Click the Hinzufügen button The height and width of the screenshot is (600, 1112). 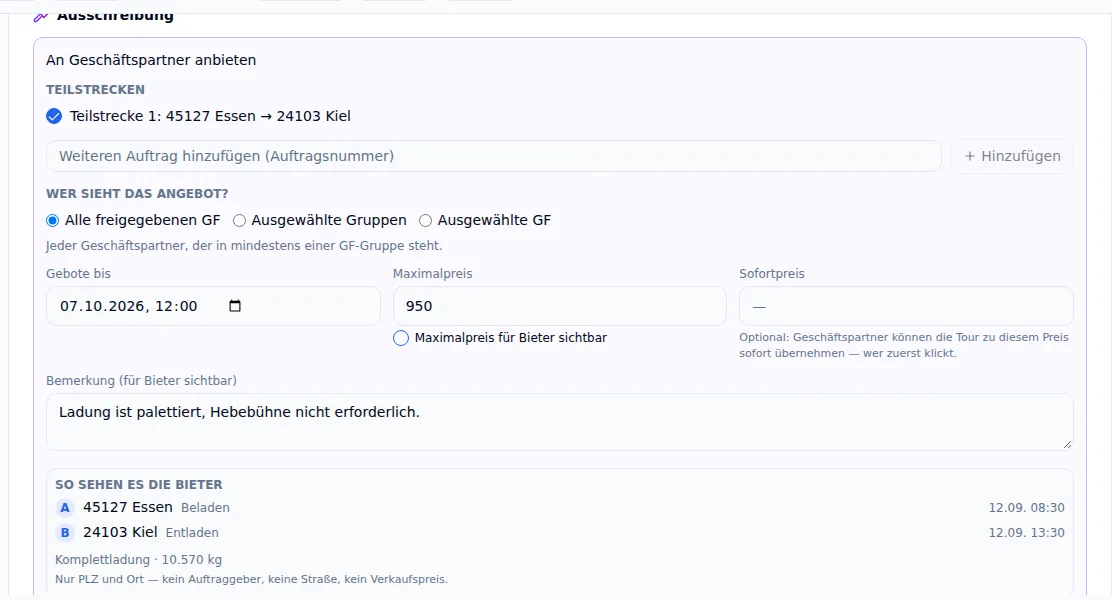coord(1012,156)
